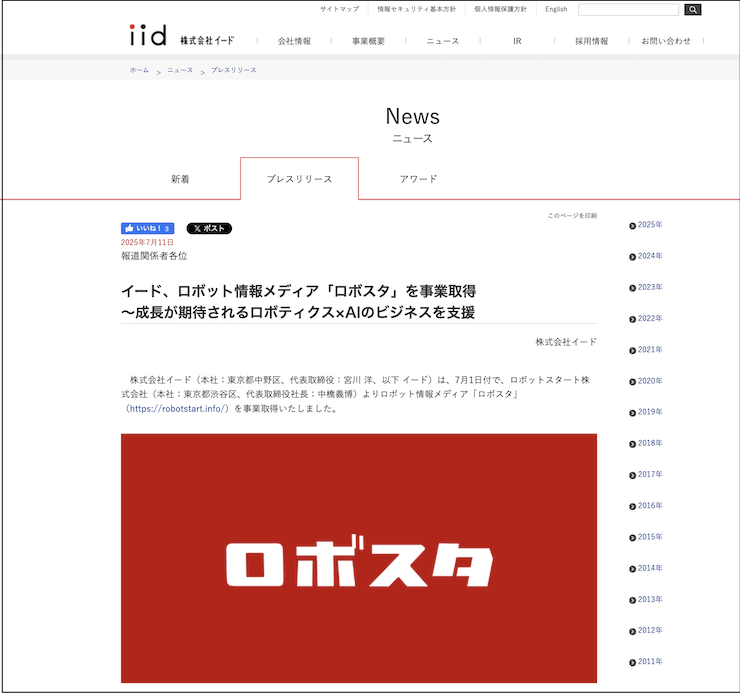This screenshot has width=740, height=693.
Task: Open 個人情報保護方針 link
Action: tap(500, 9)
